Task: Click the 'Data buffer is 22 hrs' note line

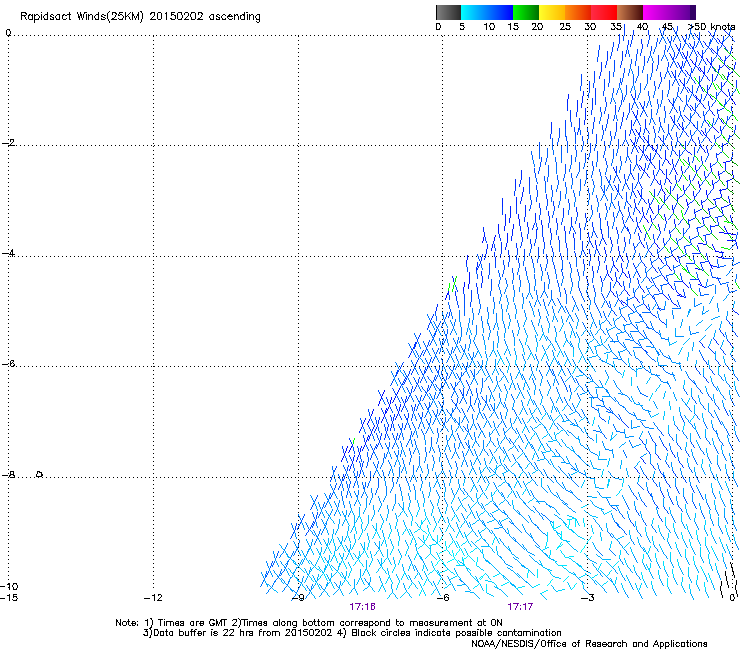Action: pyautogui.click(x=352, y=633)
